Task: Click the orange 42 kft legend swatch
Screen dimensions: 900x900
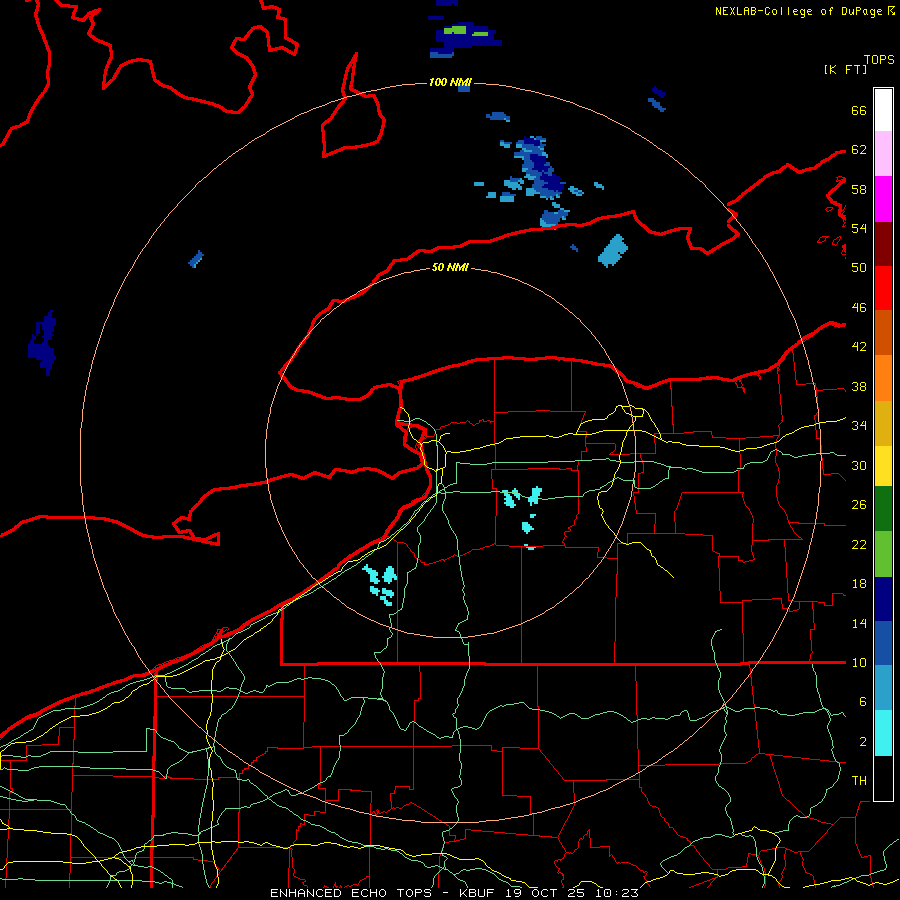Action: (883, 378)
